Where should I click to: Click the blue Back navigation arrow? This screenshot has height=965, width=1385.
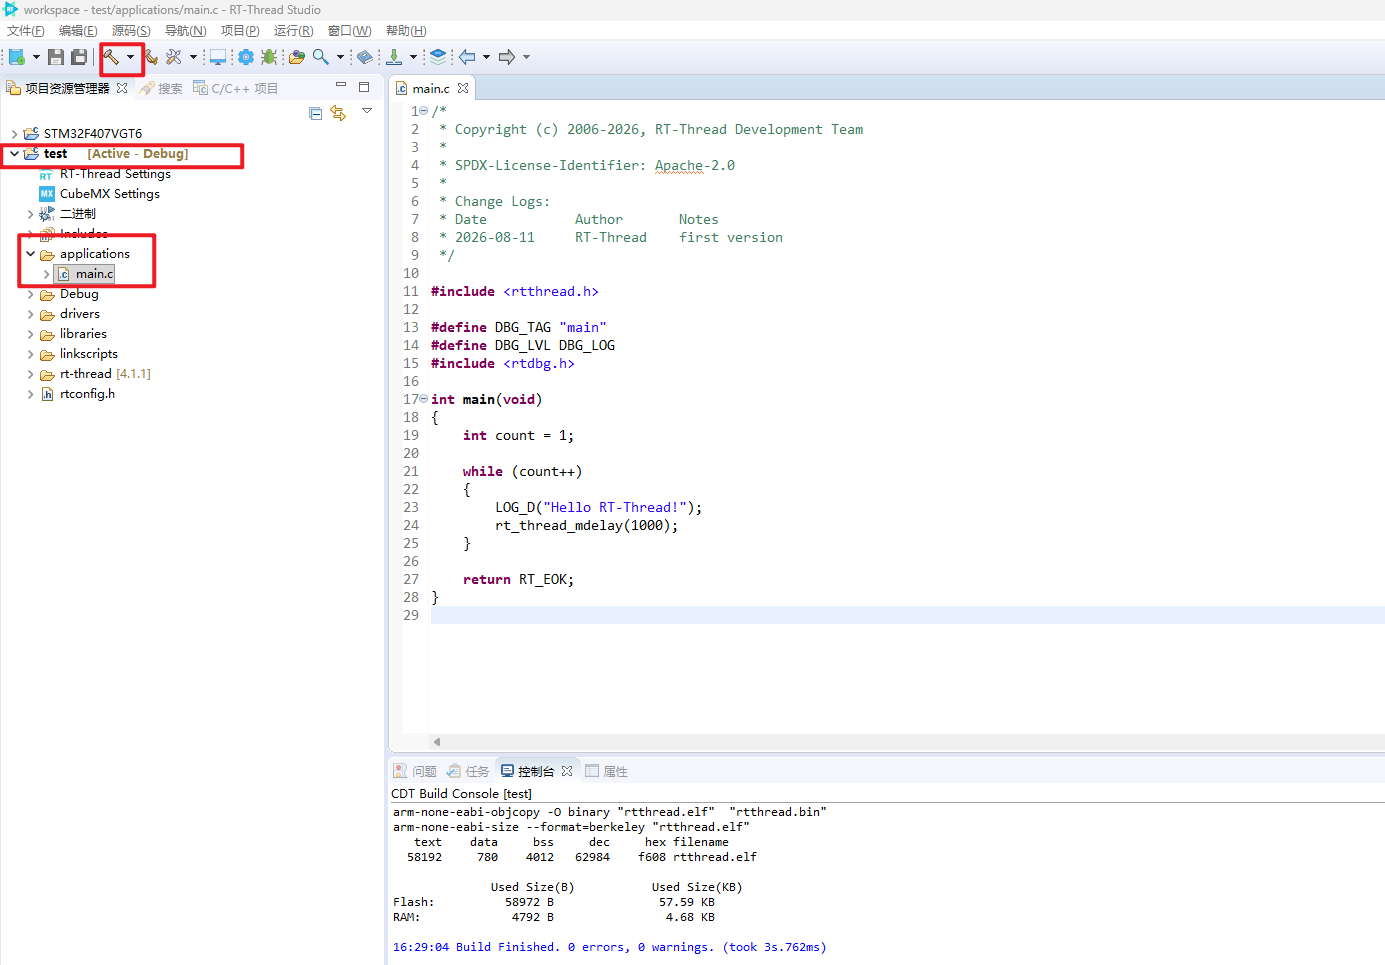pyautogui.click(x=467, y=57)
